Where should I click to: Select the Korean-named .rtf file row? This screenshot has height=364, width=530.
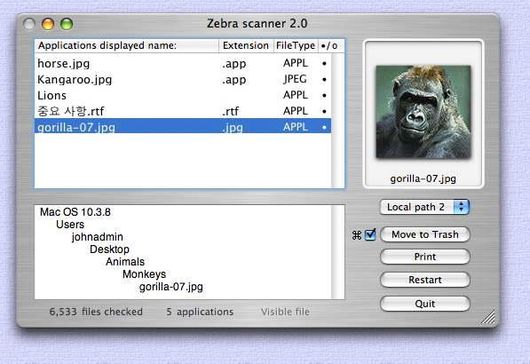click(x=183, y=111)
